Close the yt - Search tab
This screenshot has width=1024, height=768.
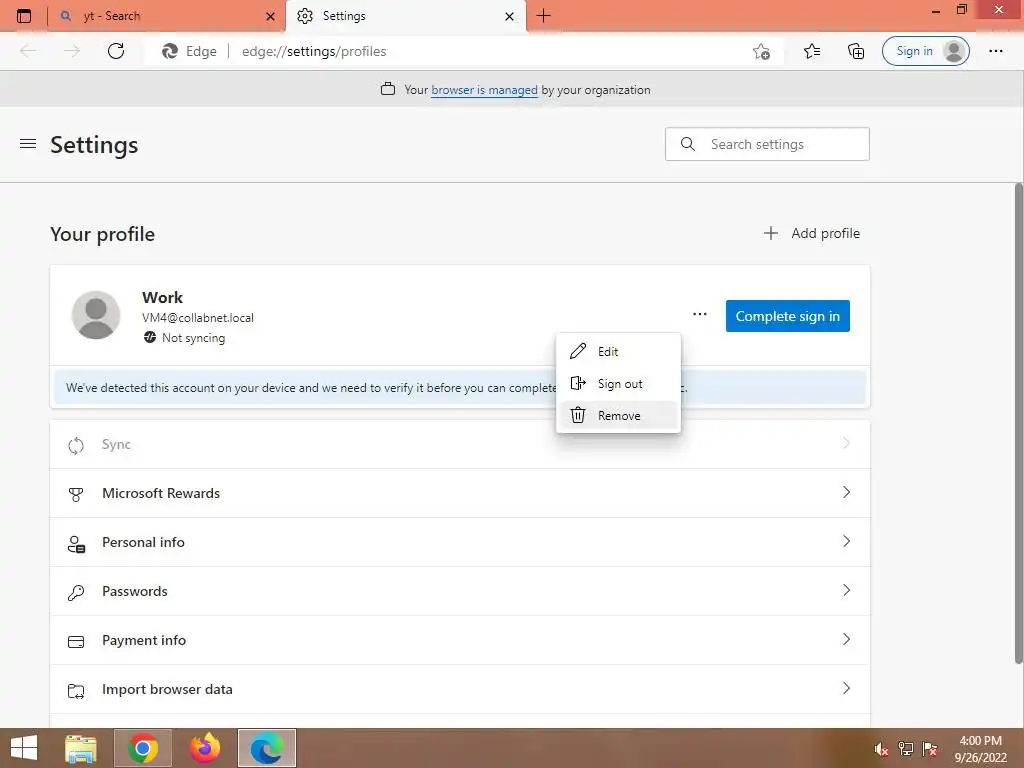tap(270, 16)
